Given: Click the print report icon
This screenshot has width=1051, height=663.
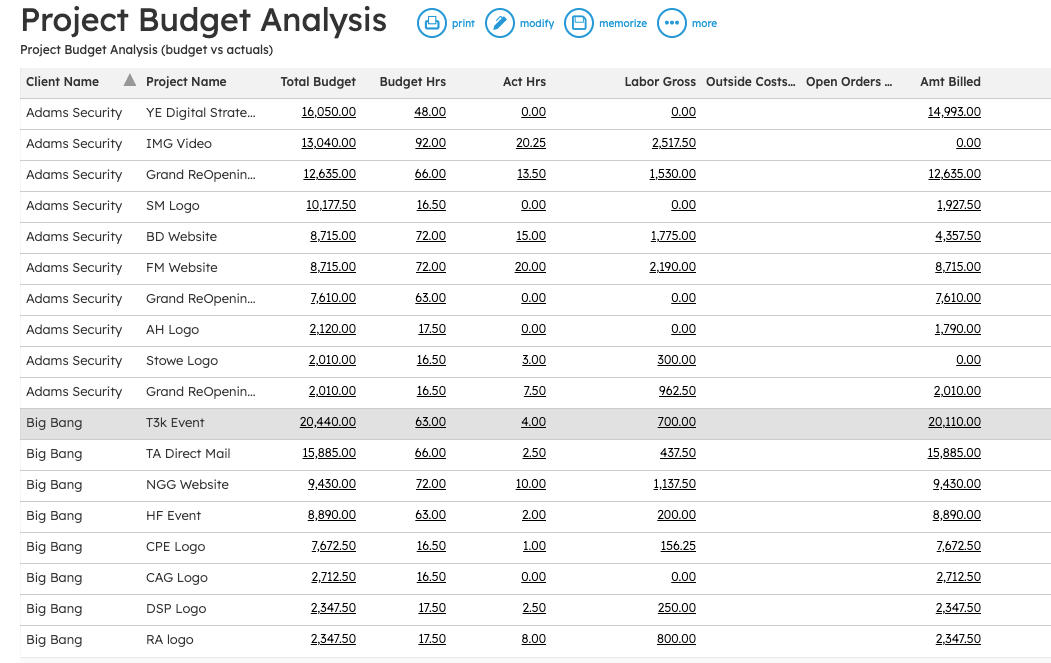Looking at the screenshot, I should click(429, 22).
